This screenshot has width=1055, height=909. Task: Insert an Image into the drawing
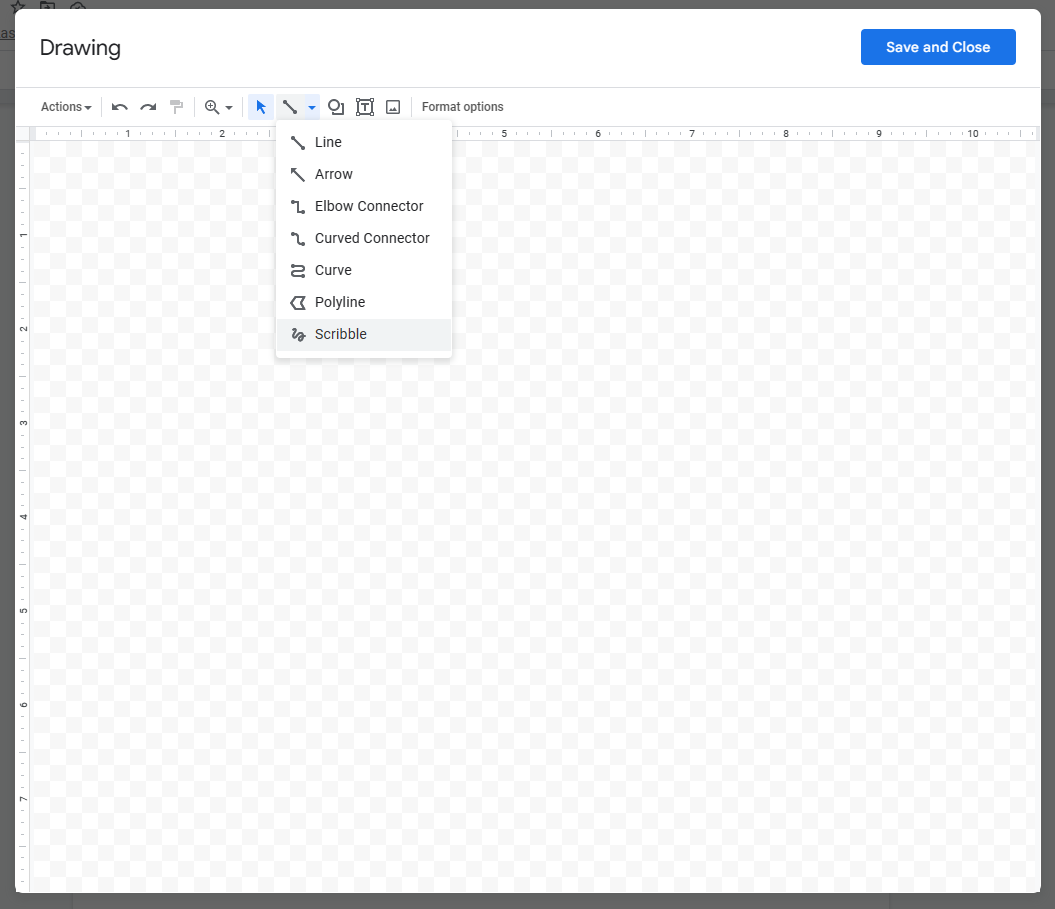pos(392,107)
